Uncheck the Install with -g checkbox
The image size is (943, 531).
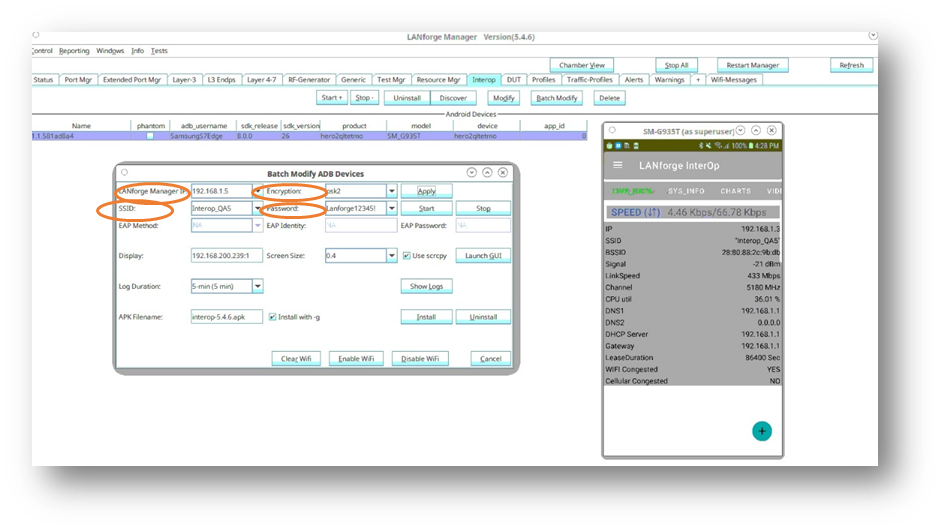(x=272, y=317)
